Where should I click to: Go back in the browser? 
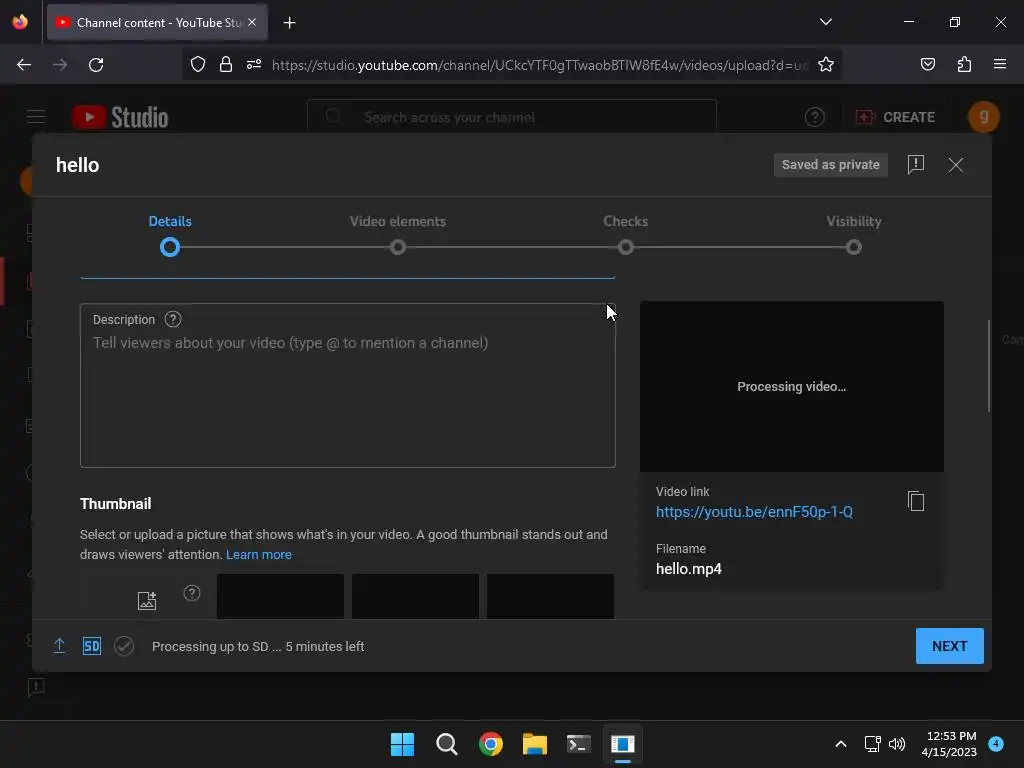coord(24,65)
